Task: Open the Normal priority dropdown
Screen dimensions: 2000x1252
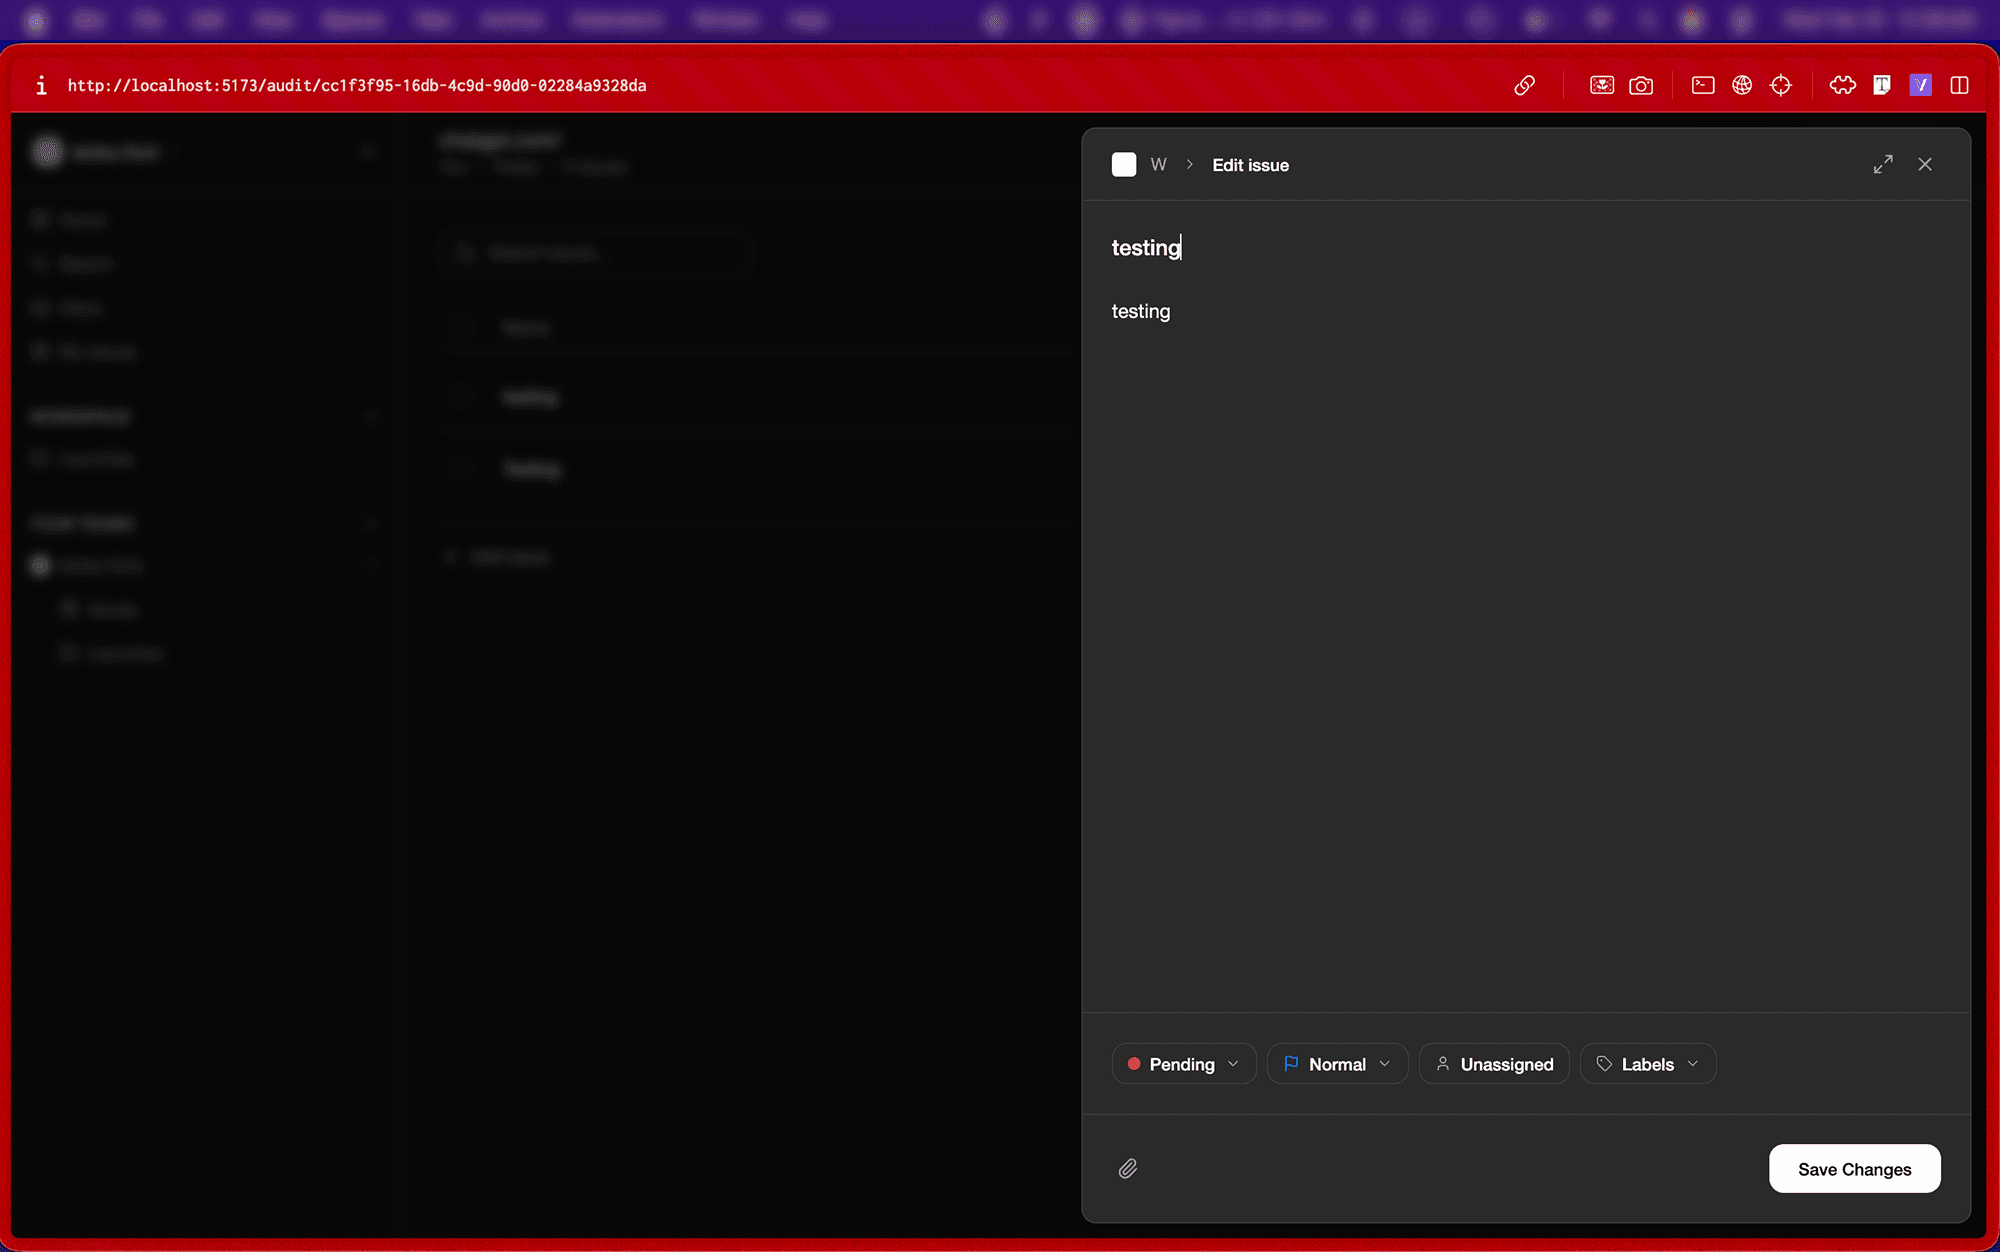Action: click(1337, 1064)
